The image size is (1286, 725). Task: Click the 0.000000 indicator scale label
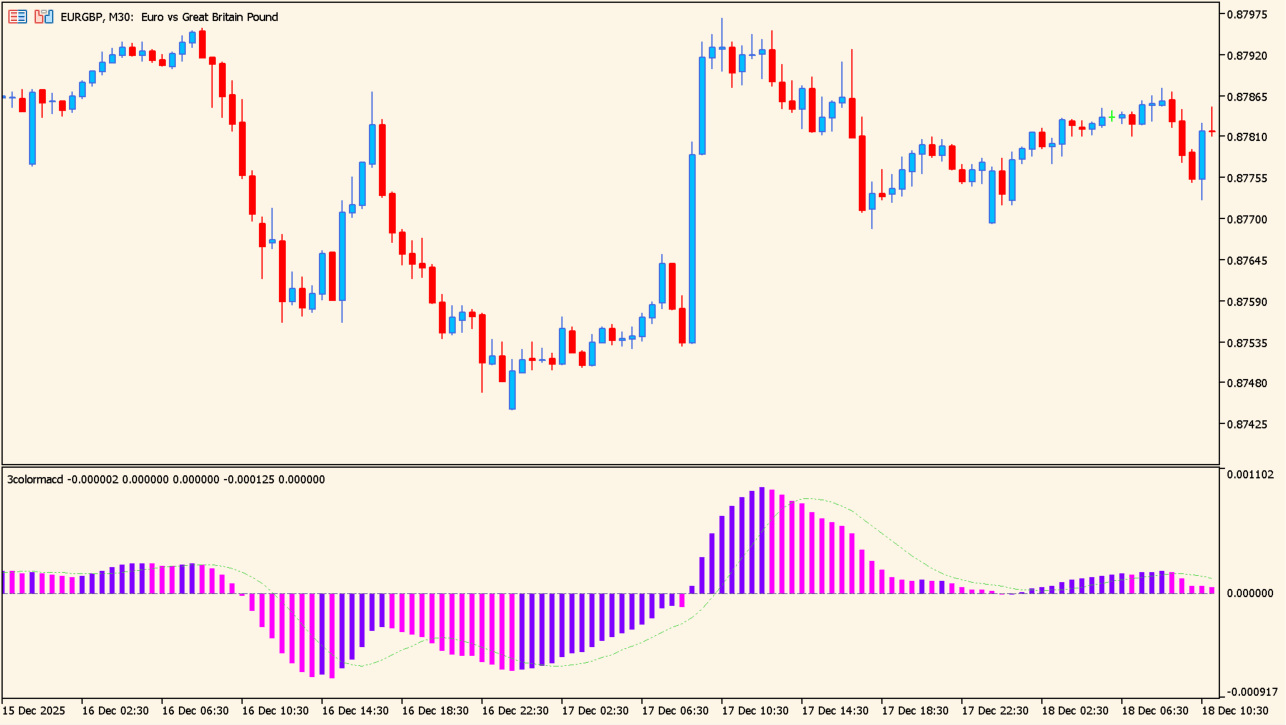point(1251,594)
